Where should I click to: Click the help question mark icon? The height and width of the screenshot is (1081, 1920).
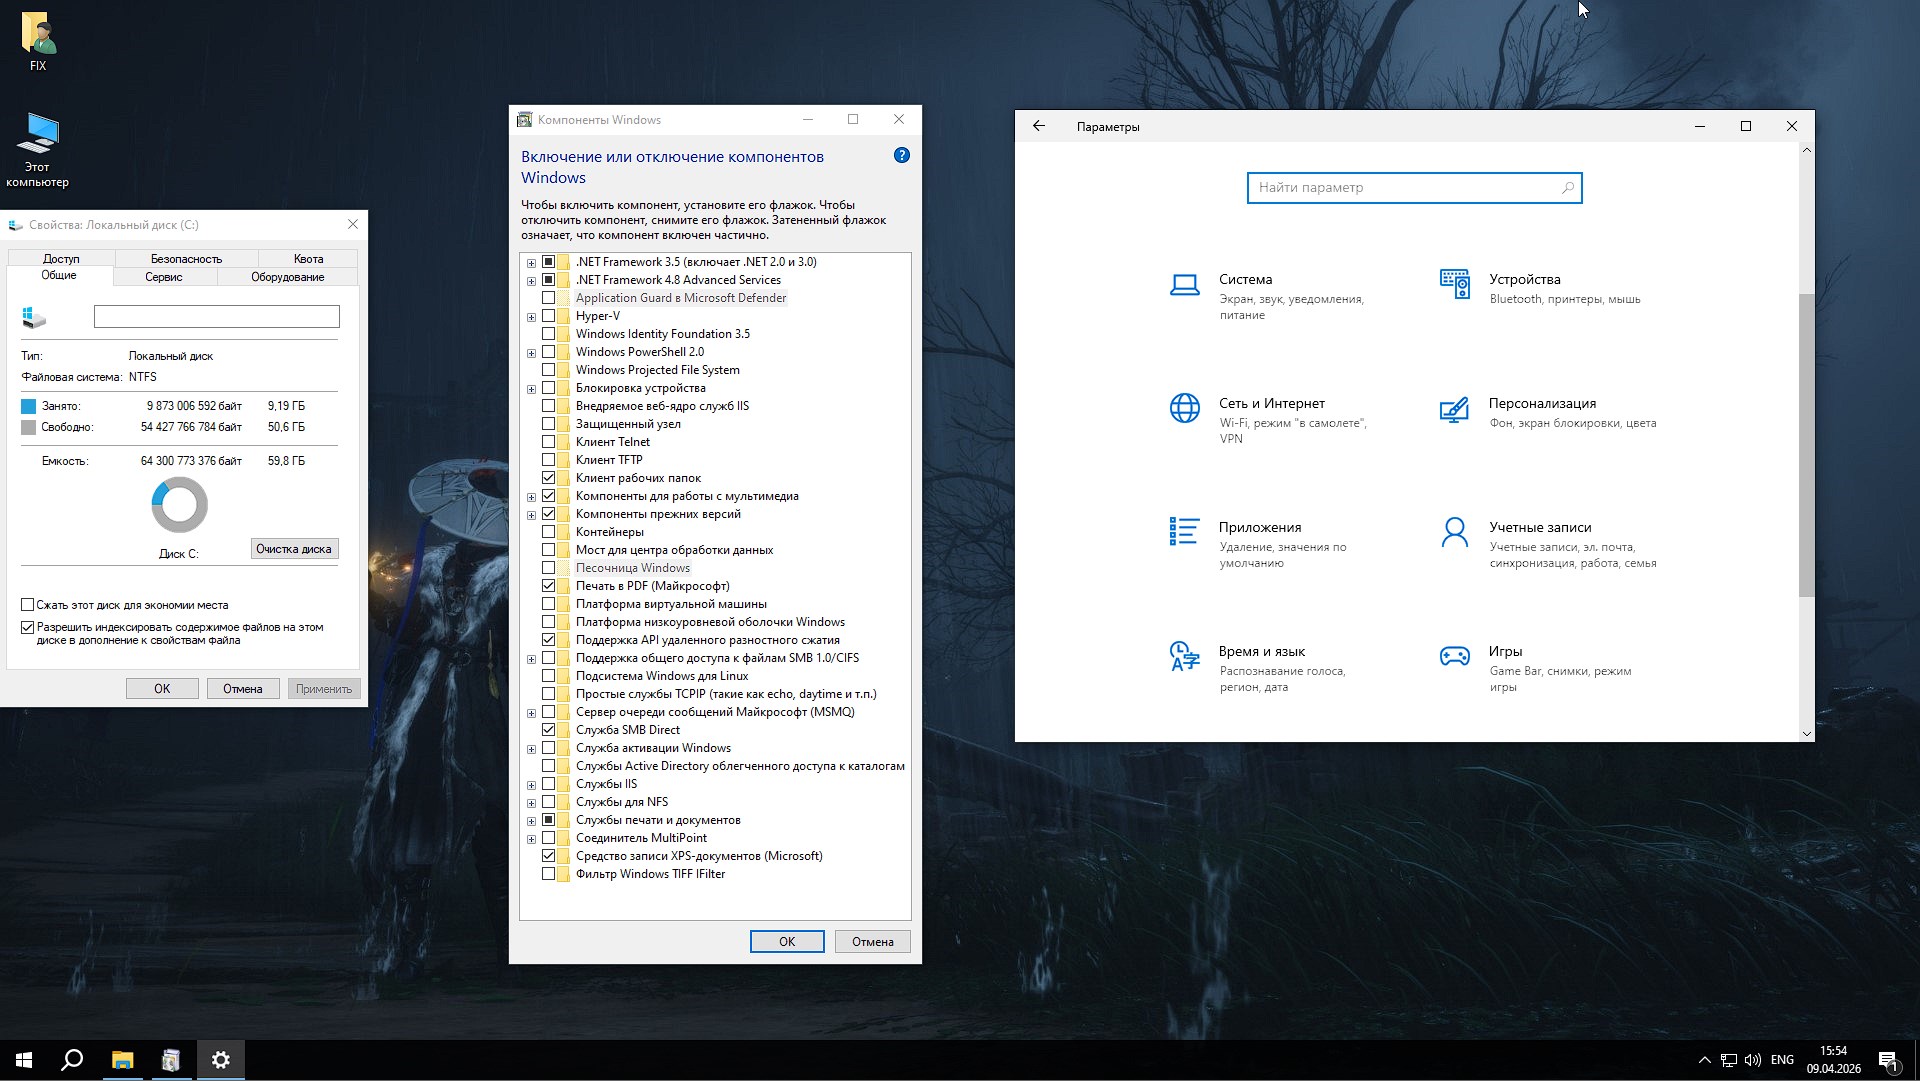point(901,155)
